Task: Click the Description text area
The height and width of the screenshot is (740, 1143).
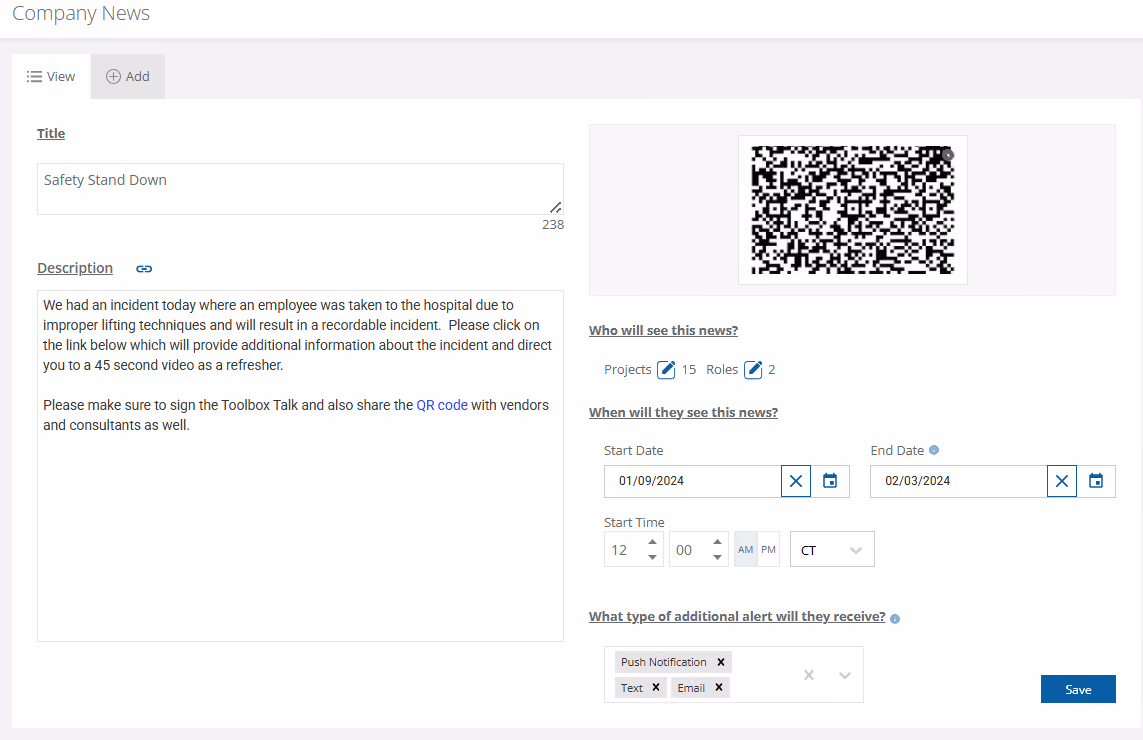Action: [x=300, y=466]
